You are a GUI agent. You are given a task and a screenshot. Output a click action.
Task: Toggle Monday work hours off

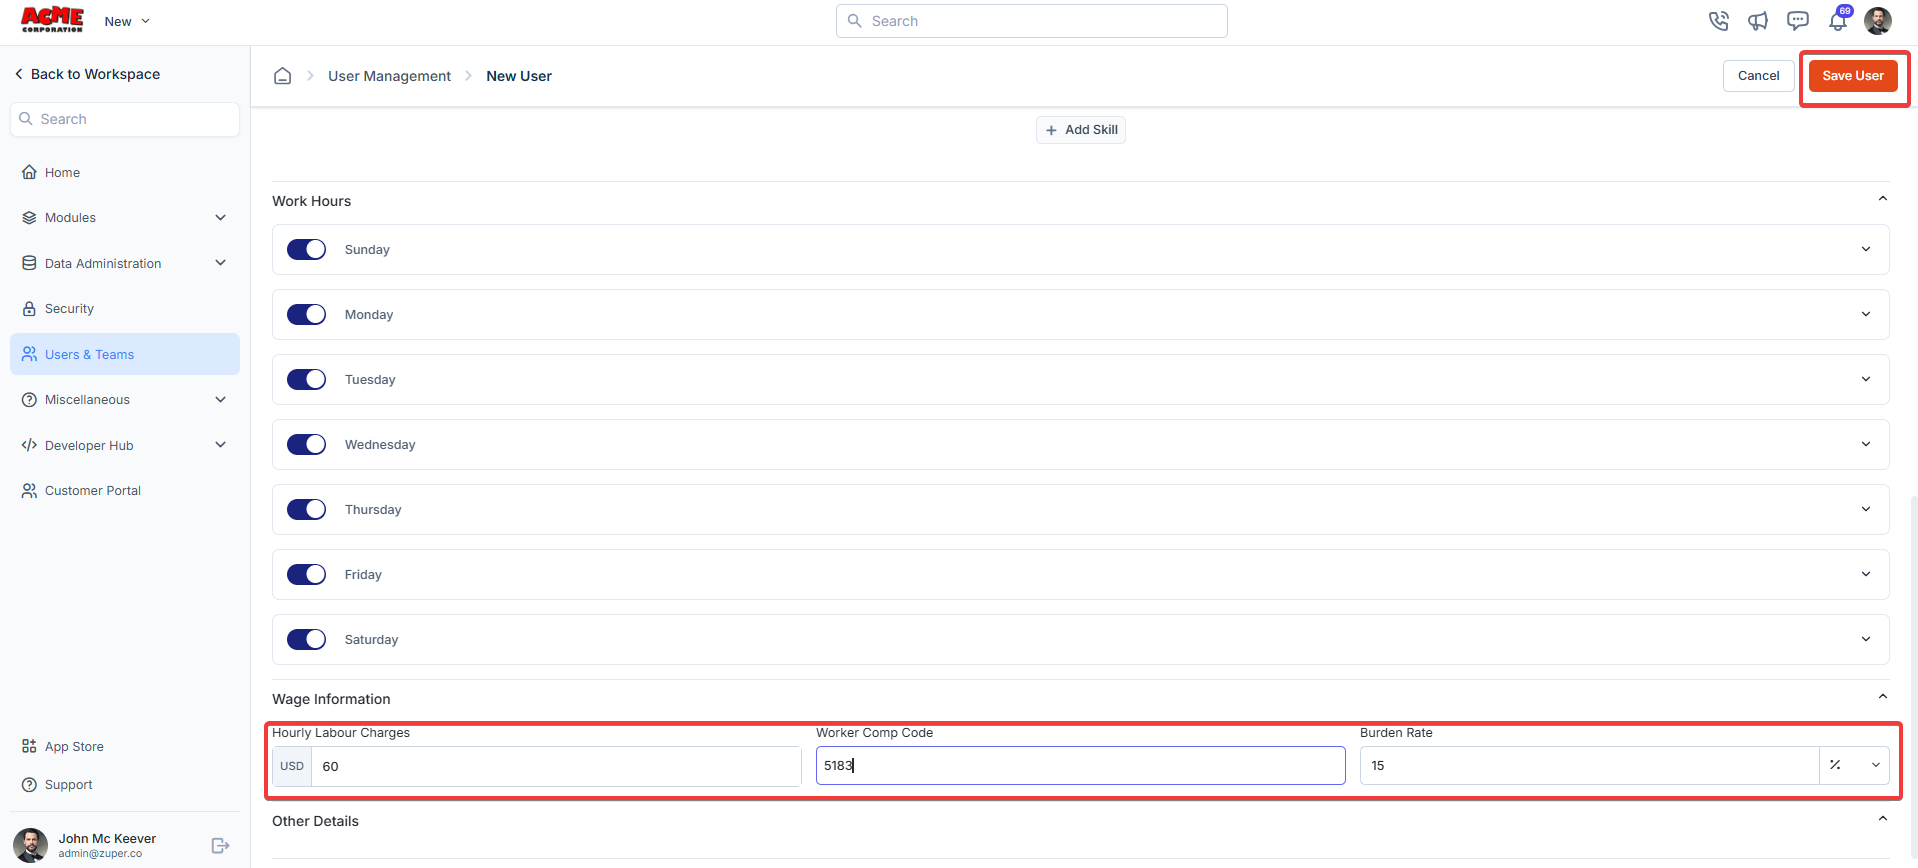[x=306, y=314]
